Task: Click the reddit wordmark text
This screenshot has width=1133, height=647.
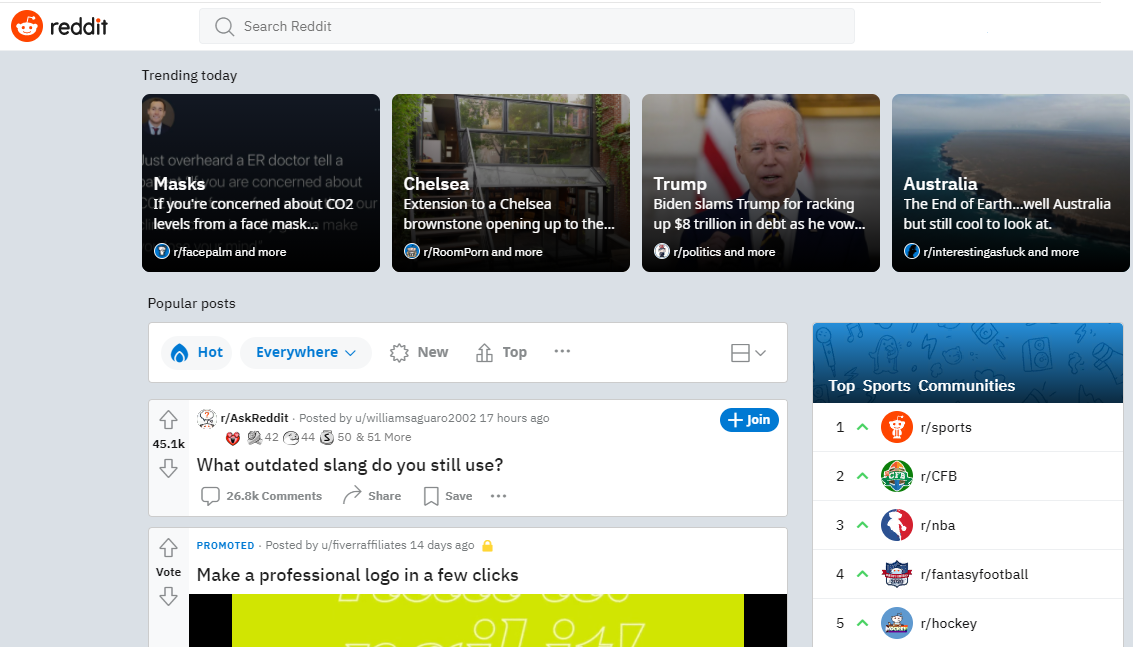Action: (x=79, y=27)
